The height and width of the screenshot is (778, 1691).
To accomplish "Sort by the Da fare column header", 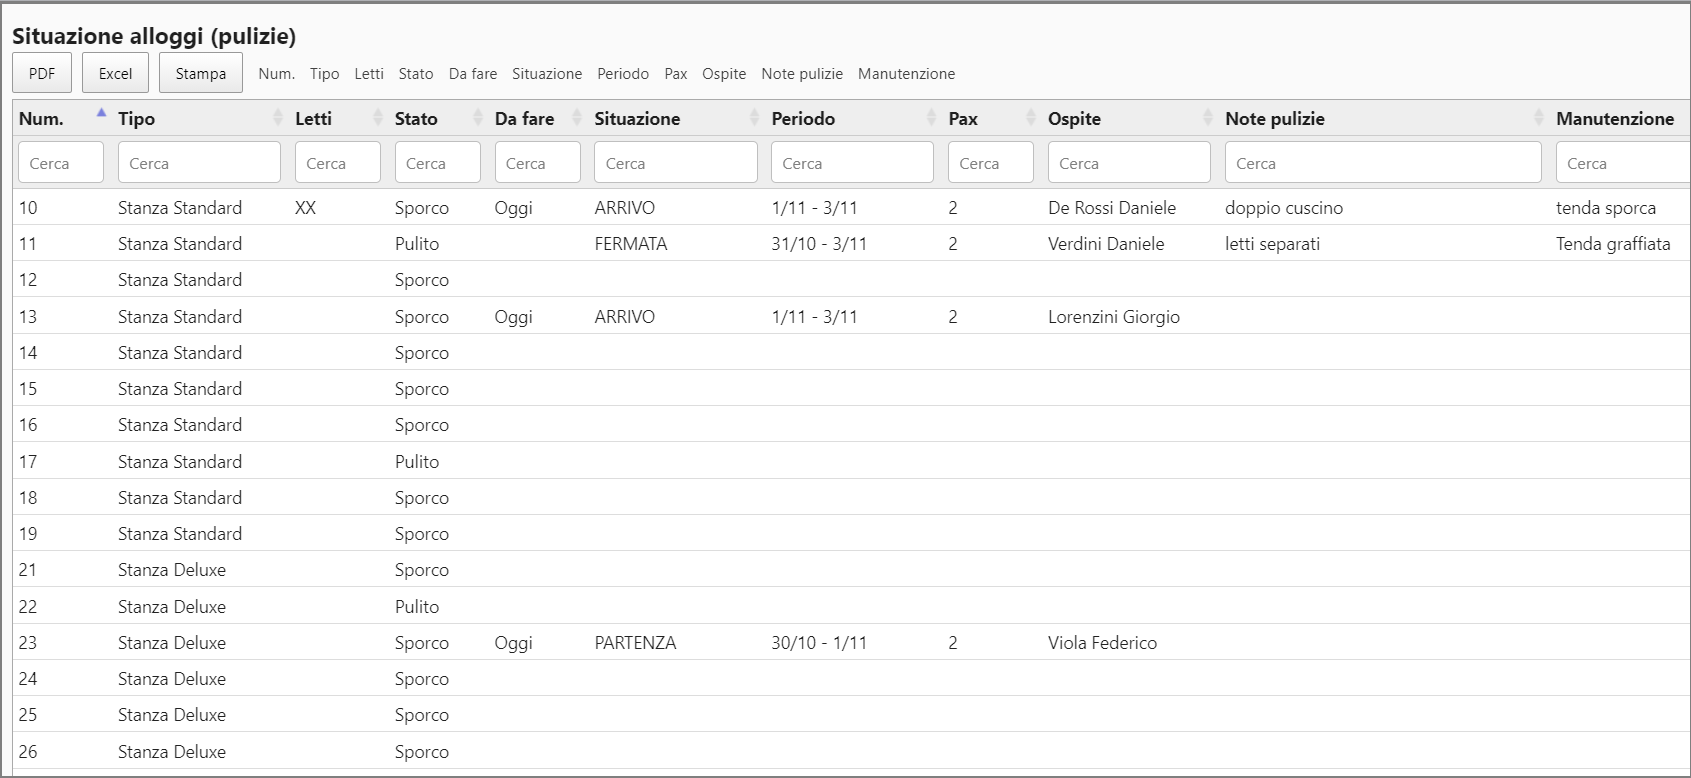I will click(524, 119).
